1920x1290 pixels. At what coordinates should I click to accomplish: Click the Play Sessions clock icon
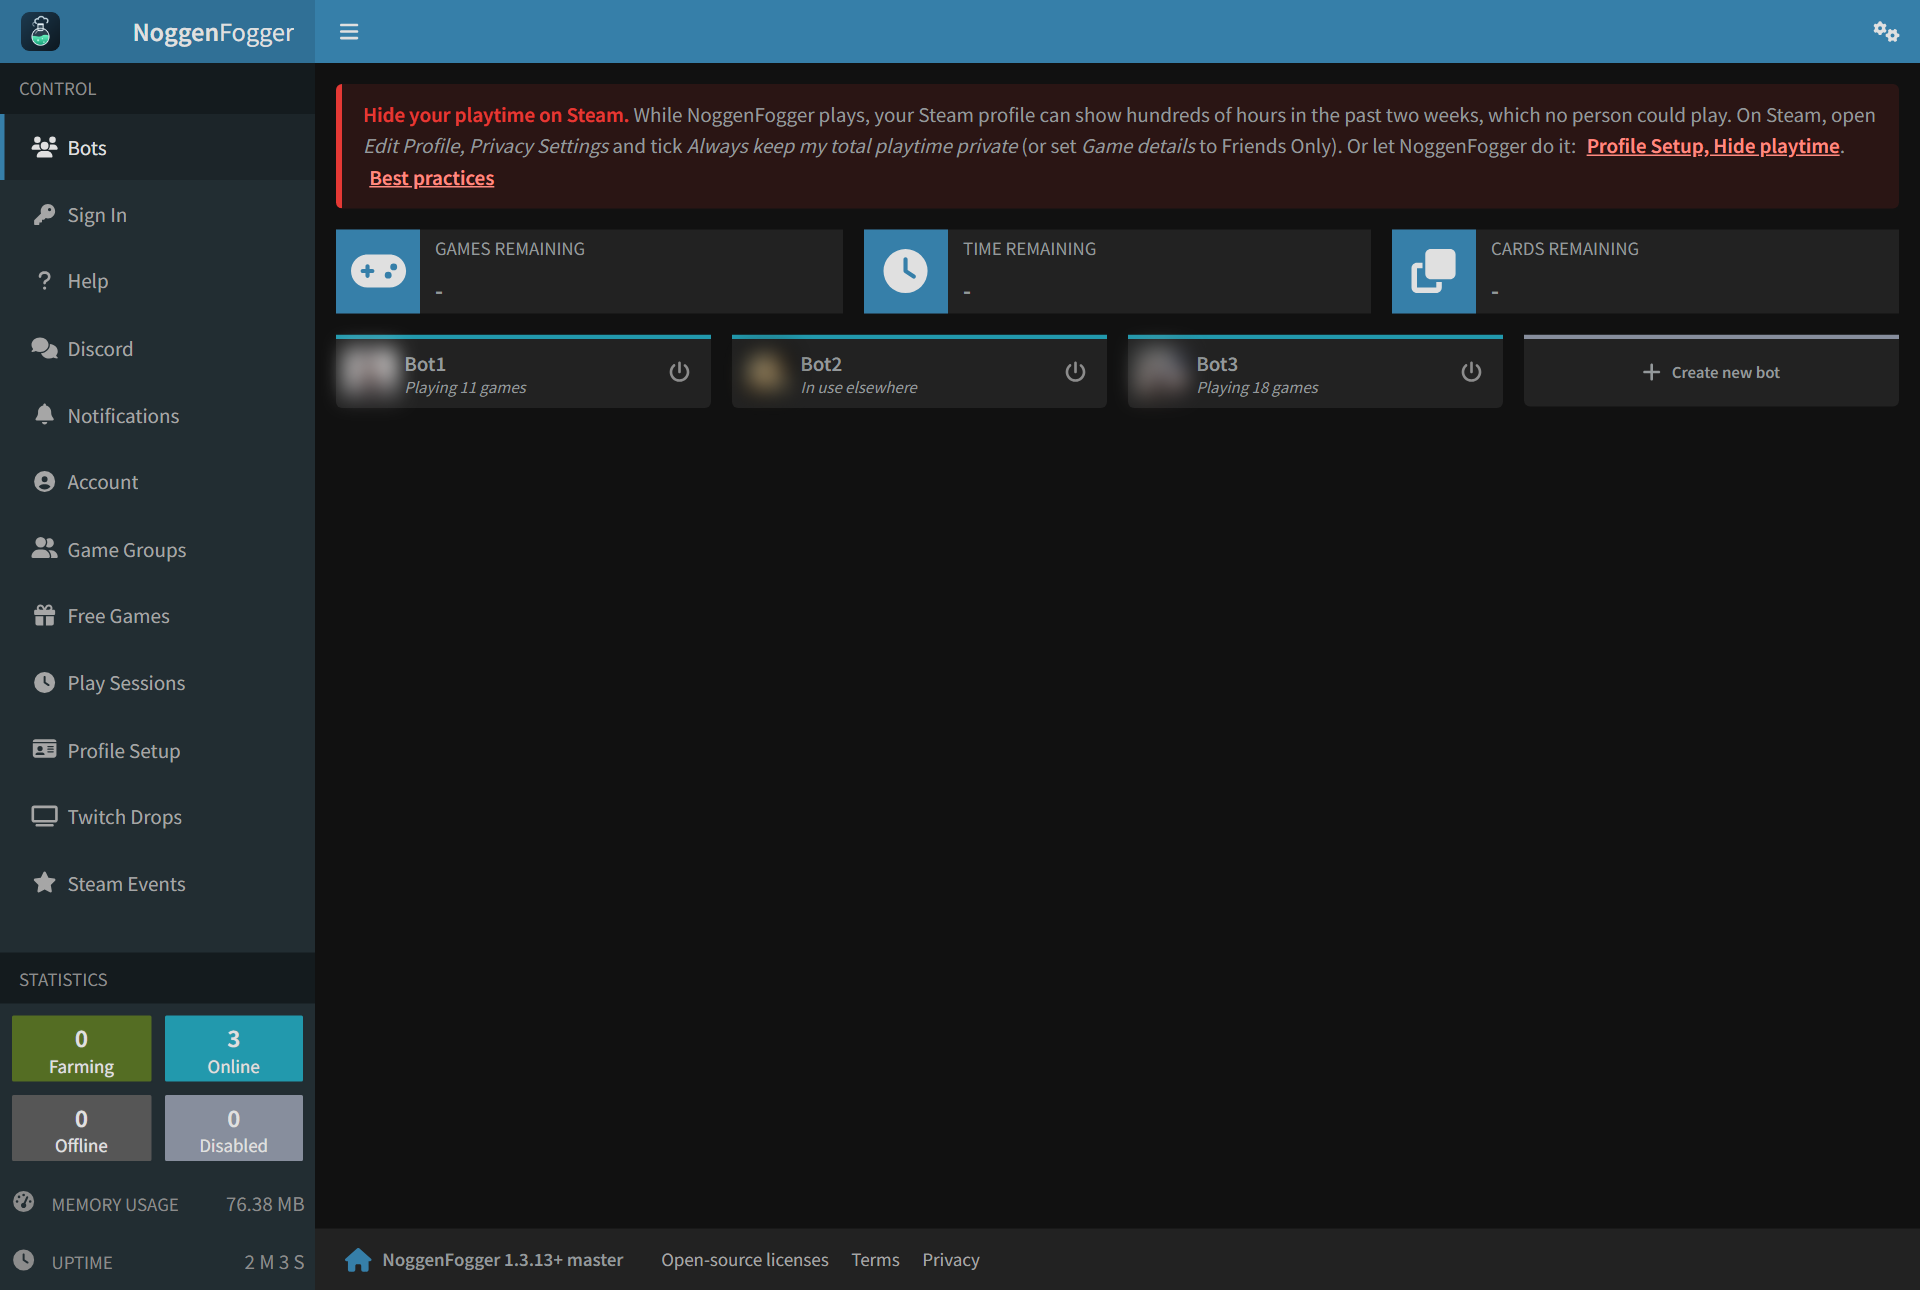click(x=44, y=683)
